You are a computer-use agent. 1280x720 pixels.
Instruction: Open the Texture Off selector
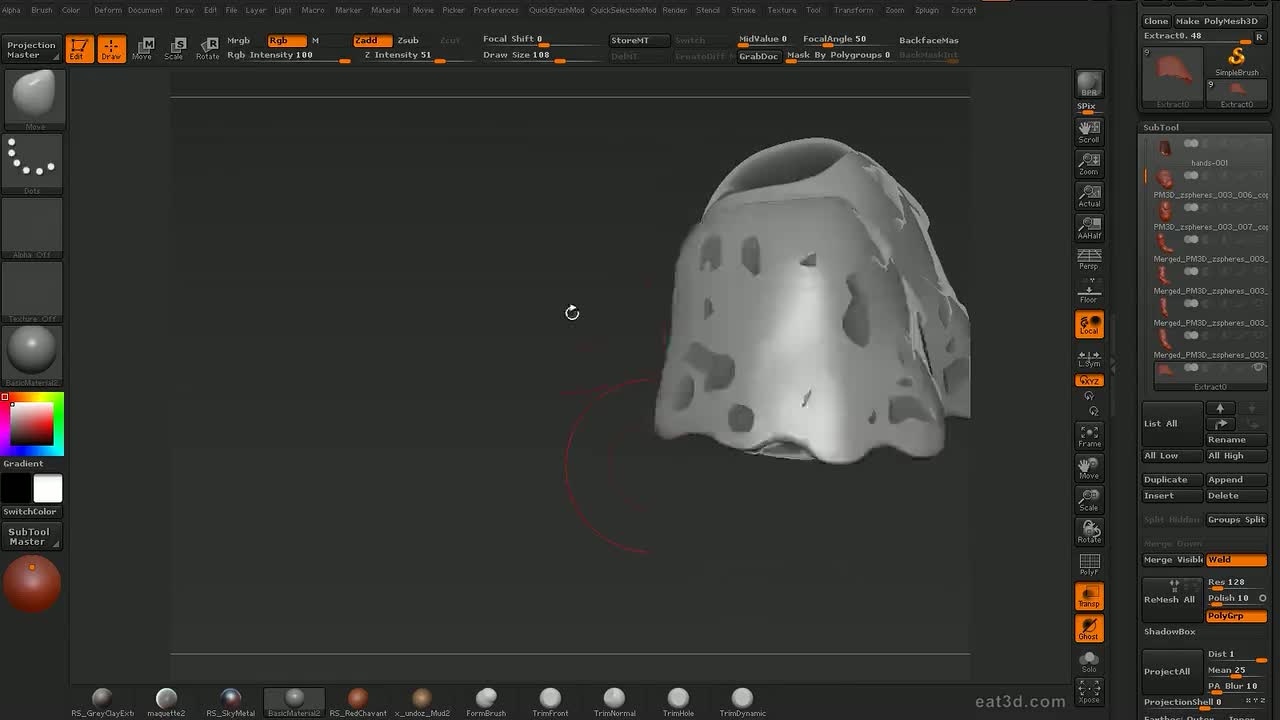click(32, 292)
